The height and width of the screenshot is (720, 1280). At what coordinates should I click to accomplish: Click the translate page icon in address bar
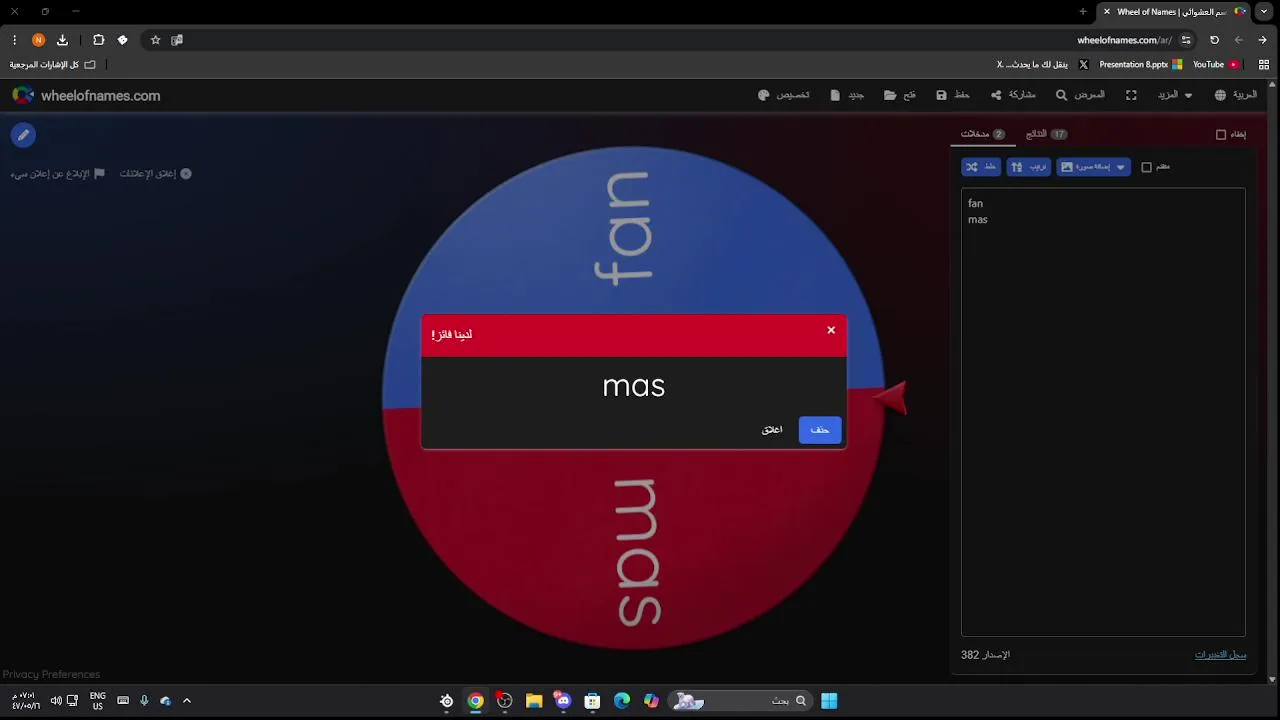click(177, 40)
